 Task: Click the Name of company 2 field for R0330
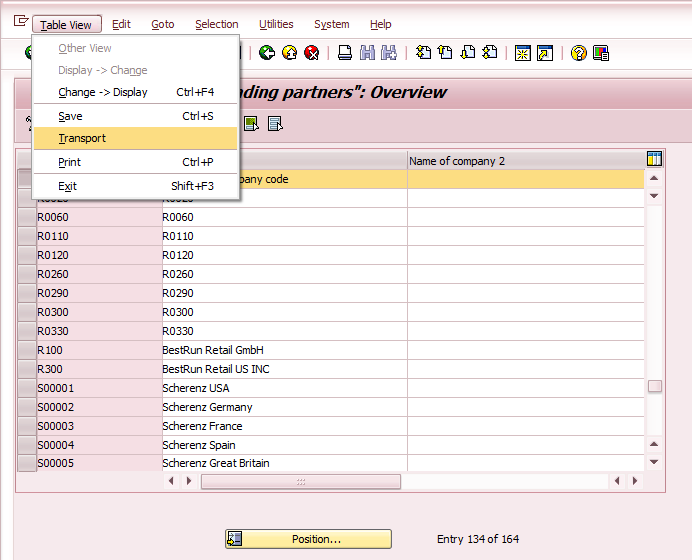526,331
